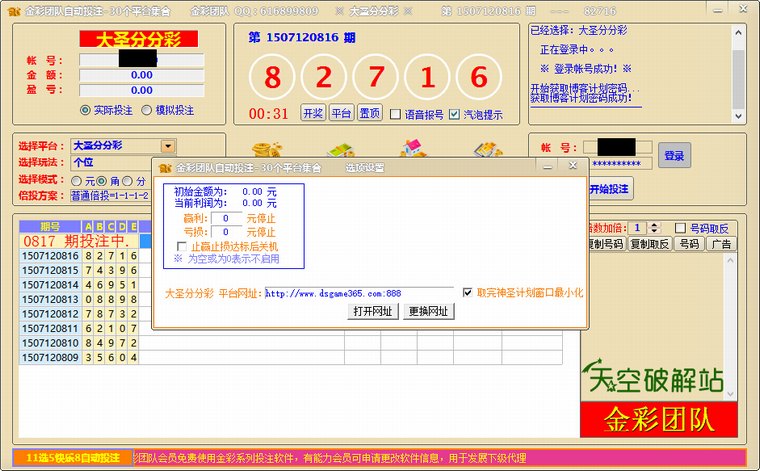The image size is (760, 471).
Task: Click the 11选5快乐8自动投注 orange label
Action: tap(73, 457)
